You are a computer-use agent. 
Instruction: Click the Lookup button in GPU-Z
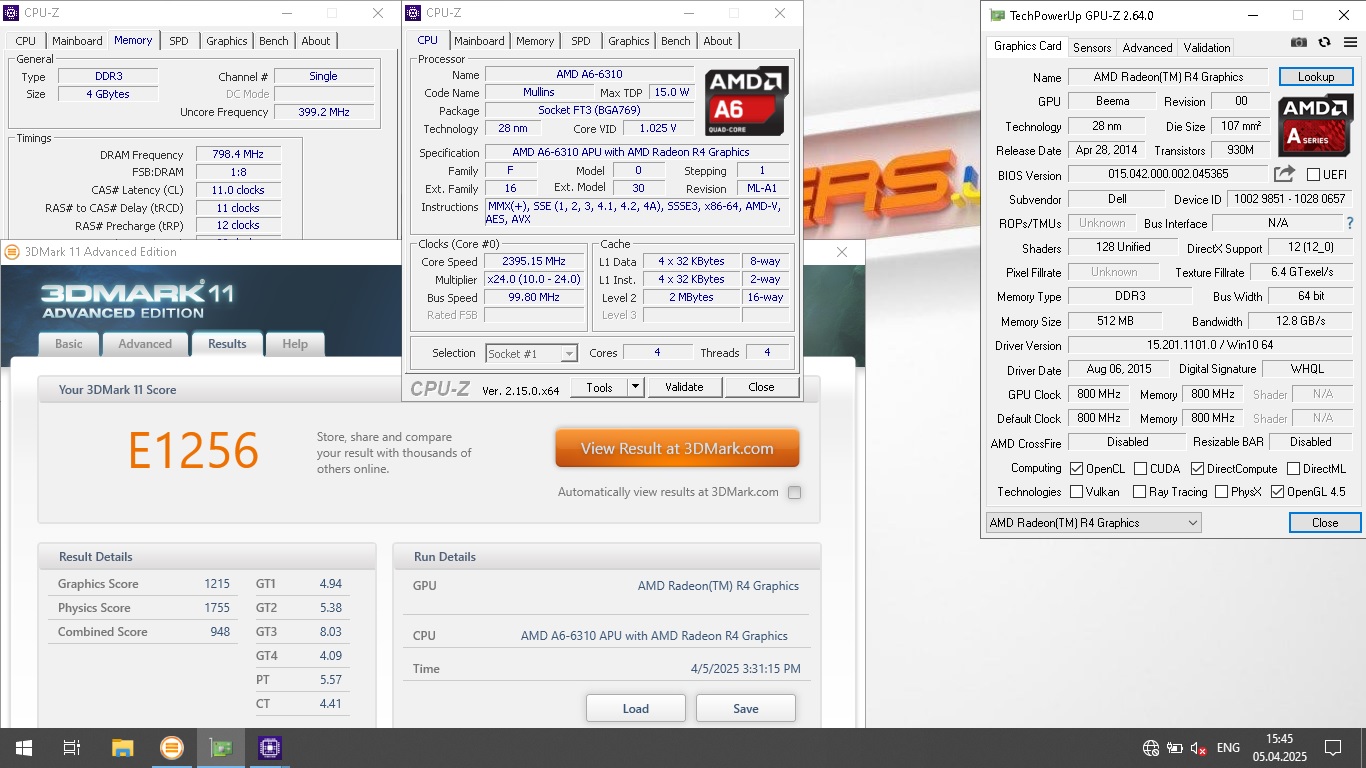click(1316, 77)
